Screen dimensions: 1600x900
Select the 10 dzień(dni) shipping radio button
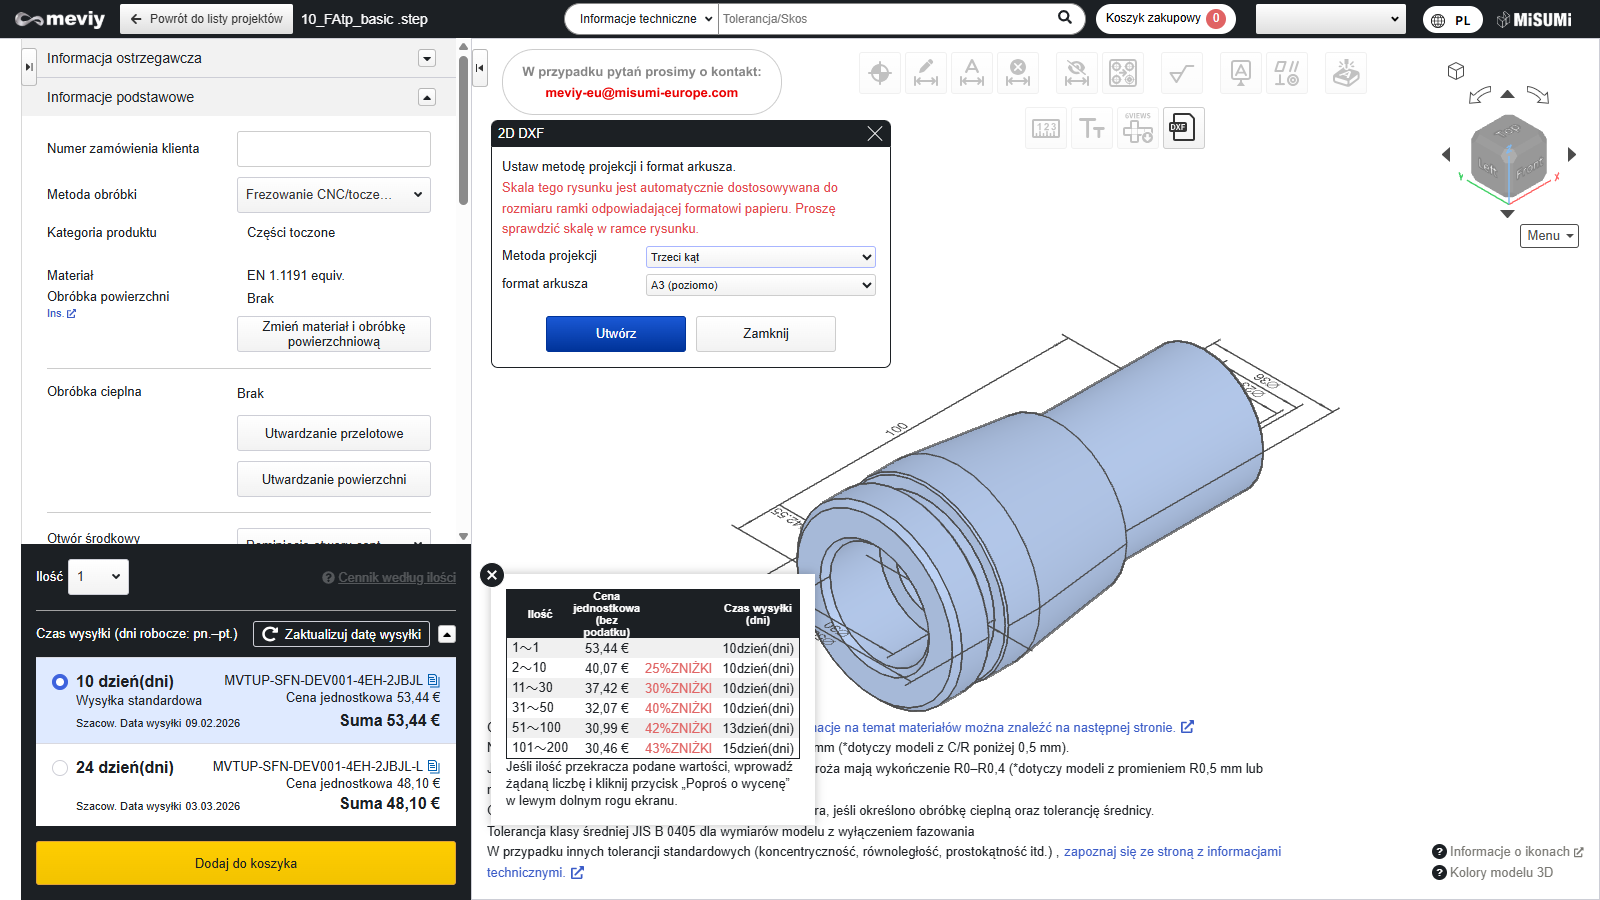(x=60, y=682)
